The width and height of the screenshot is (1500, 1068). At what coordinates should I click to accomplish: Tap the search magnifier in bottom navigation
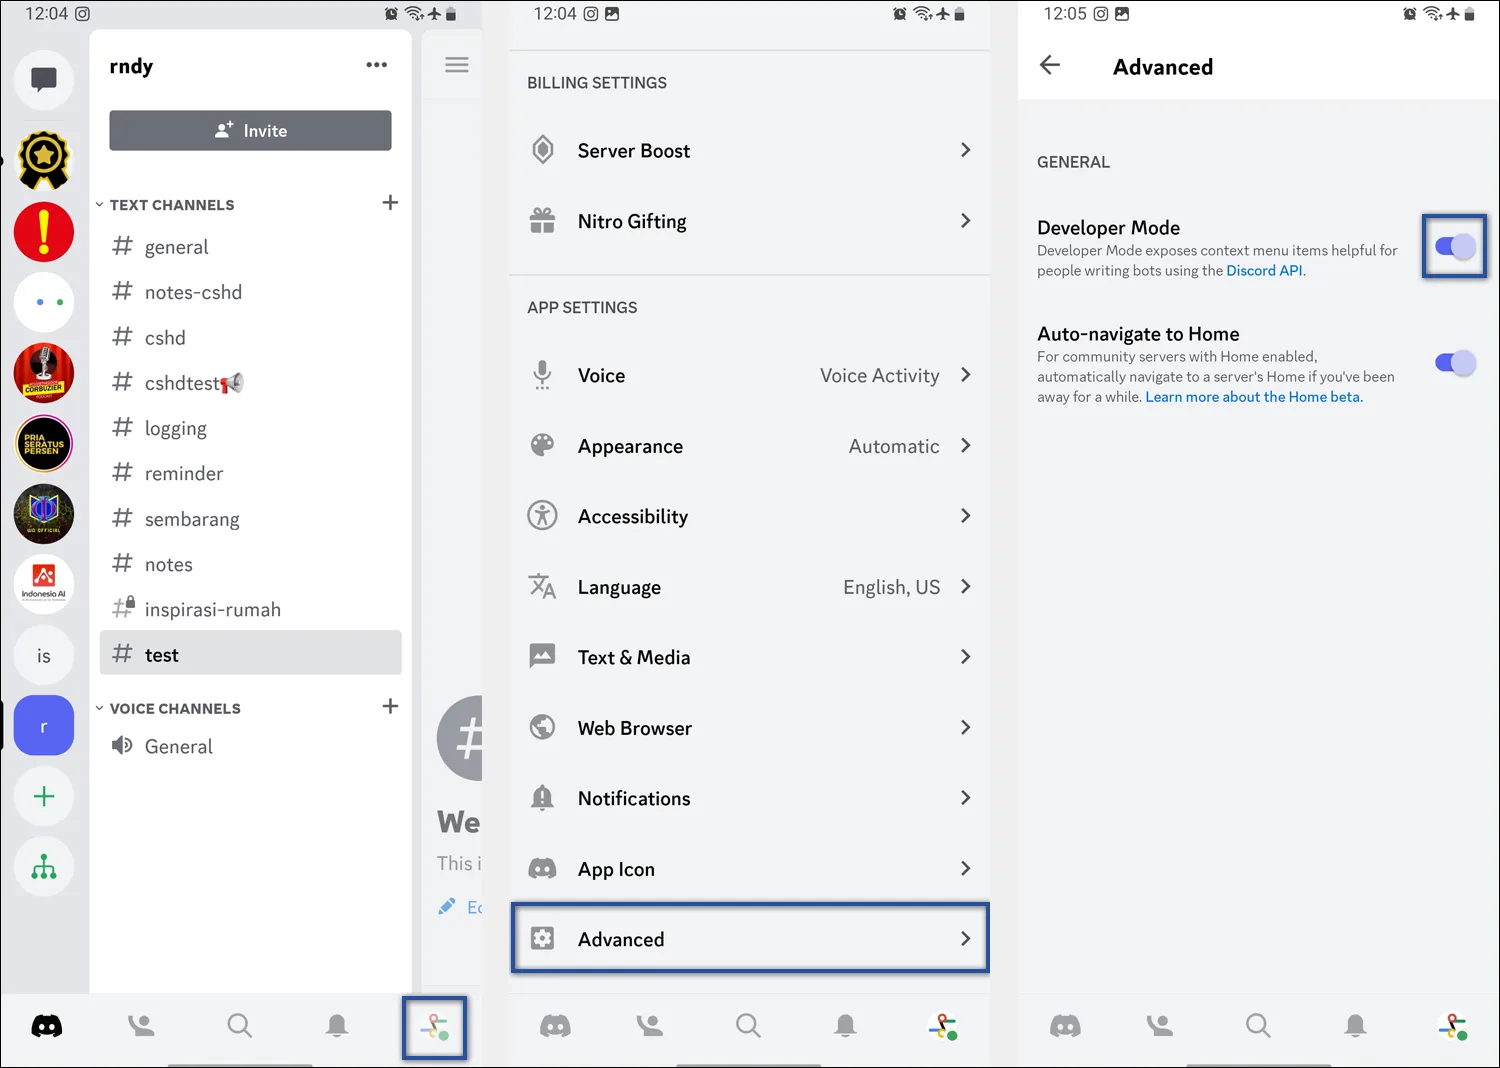click(239, 1025)
